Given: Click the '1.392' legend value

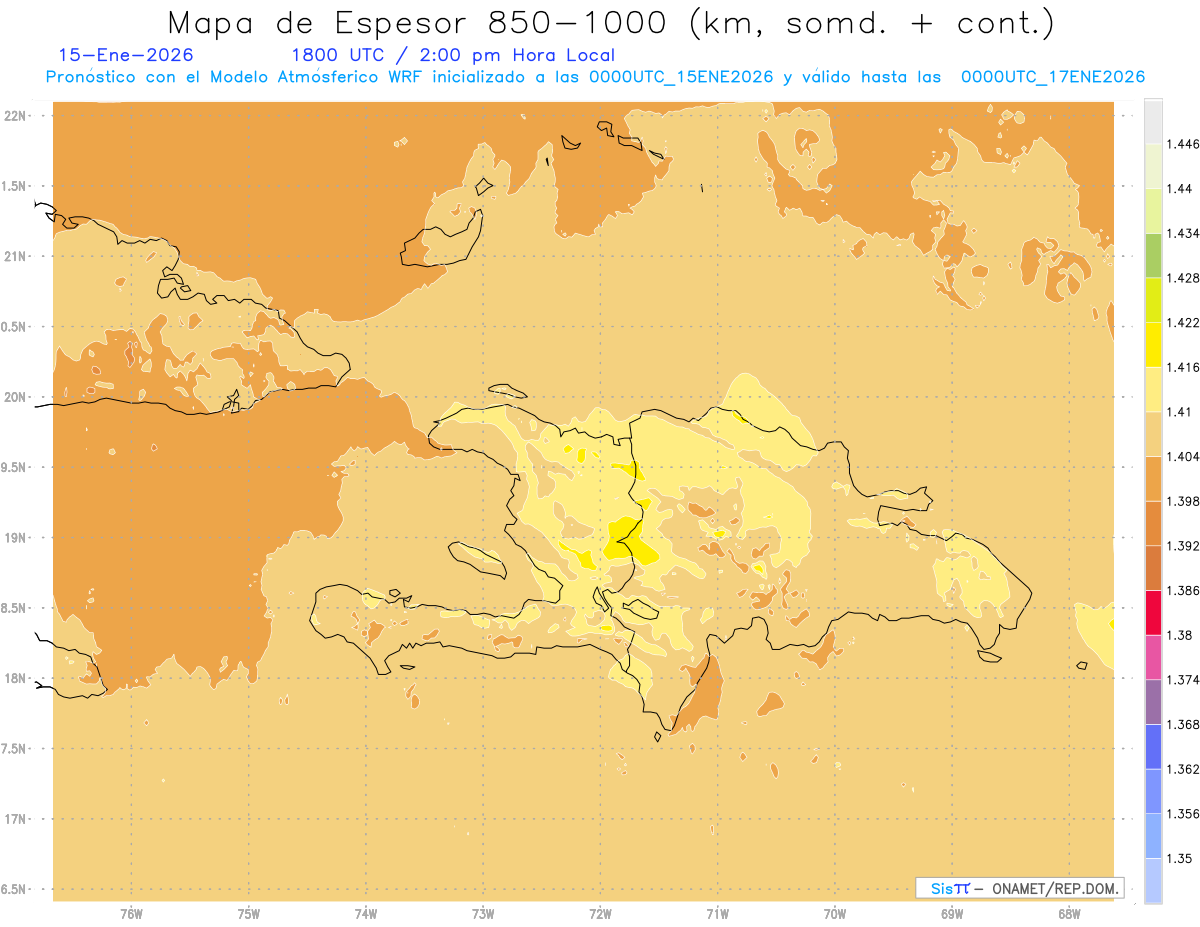Looking at the screenshot, I should pos(1183,546).
